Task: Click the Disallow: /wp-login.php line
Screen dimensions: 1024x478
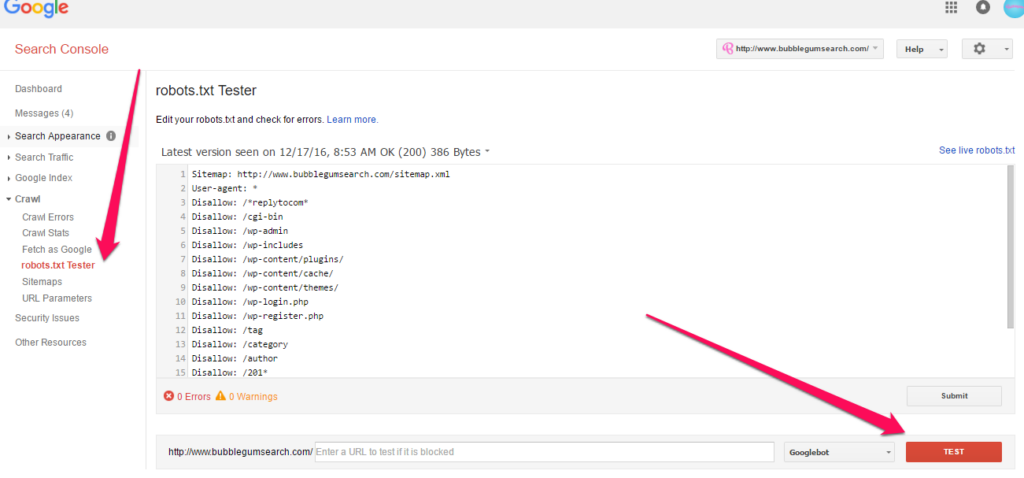Action: click(250, 302)
